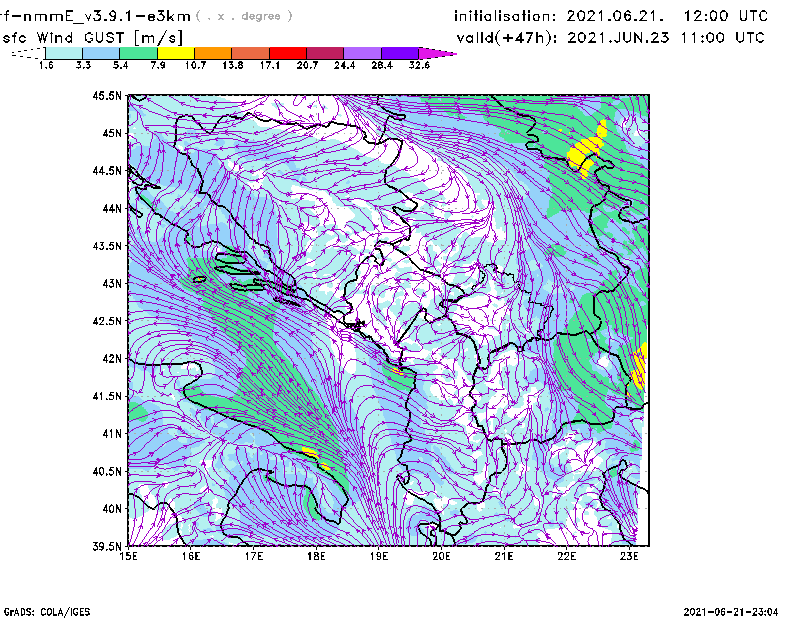Click the crimson 20.7–24.4 legend swatch
This screenshot has width=800, height=618.
coord(325,53)
